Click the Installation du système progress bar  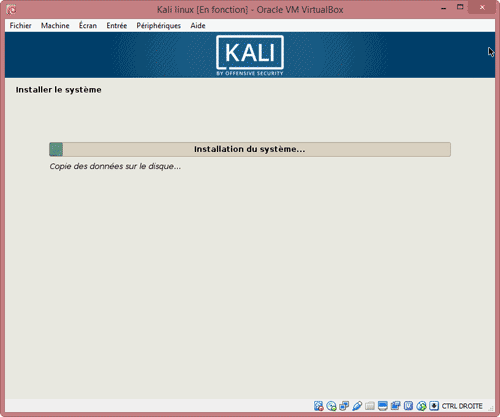pos(250,149)
